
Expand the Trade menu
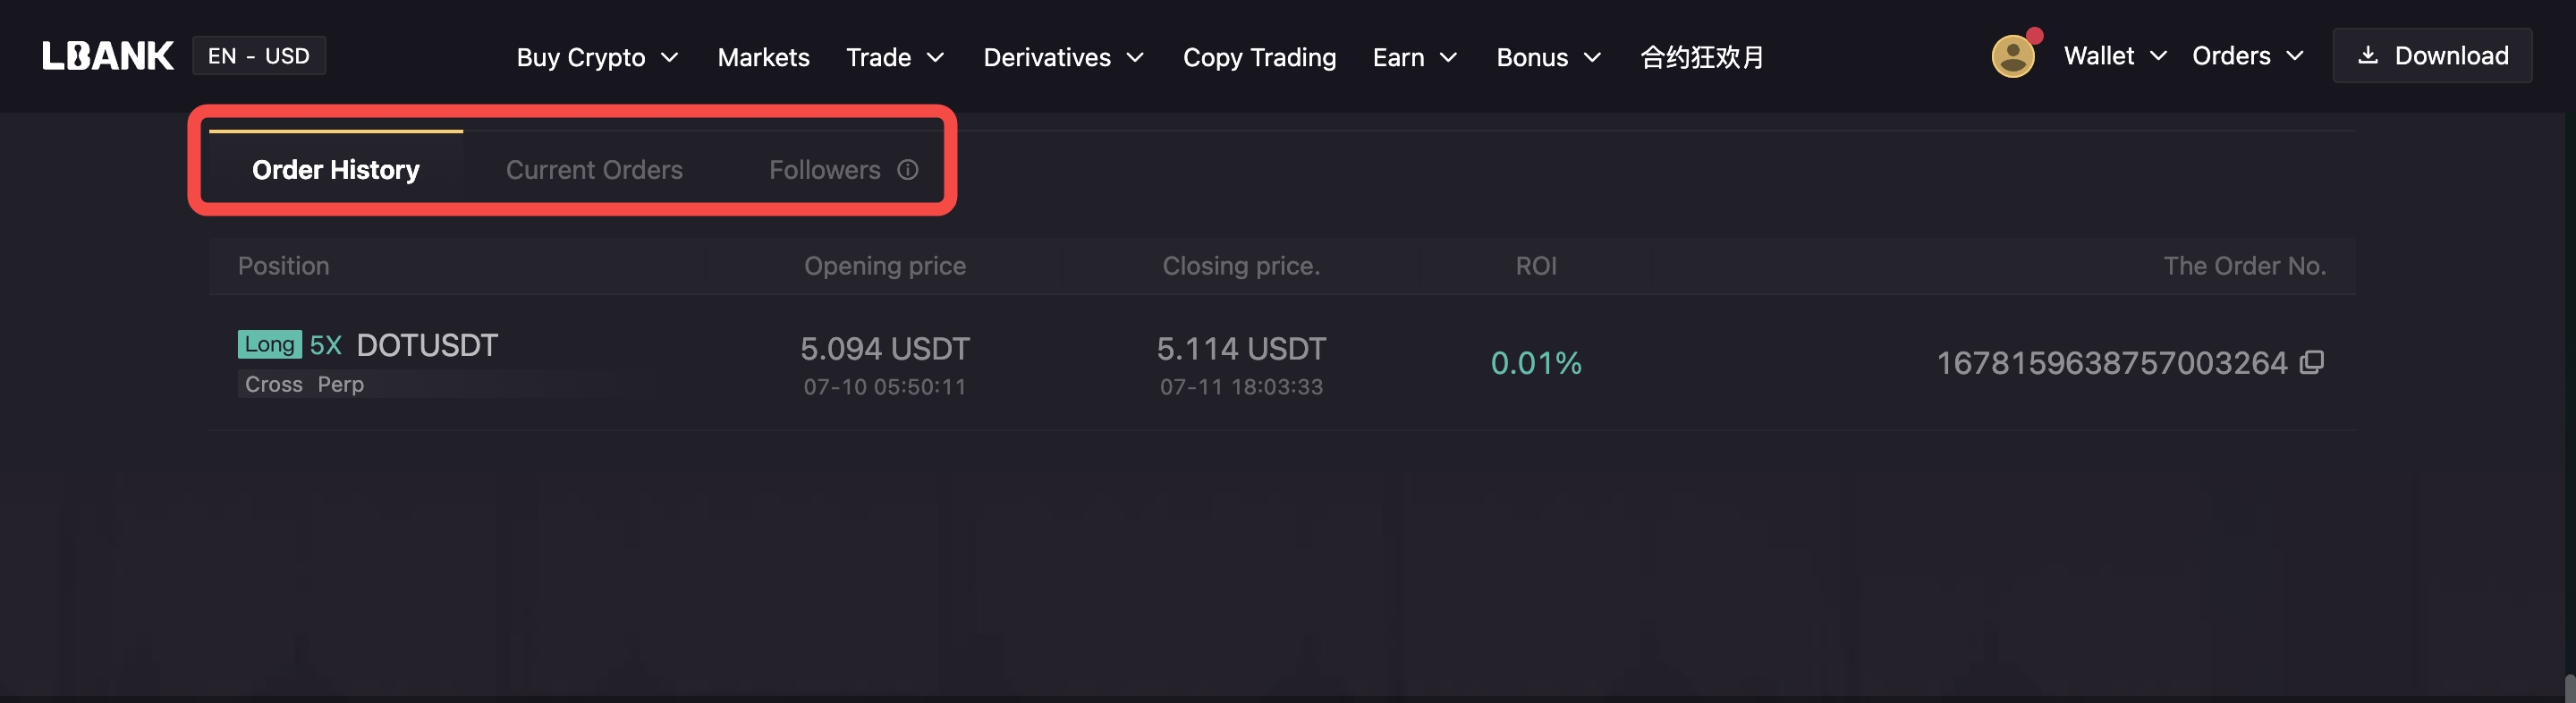point(895,57)
